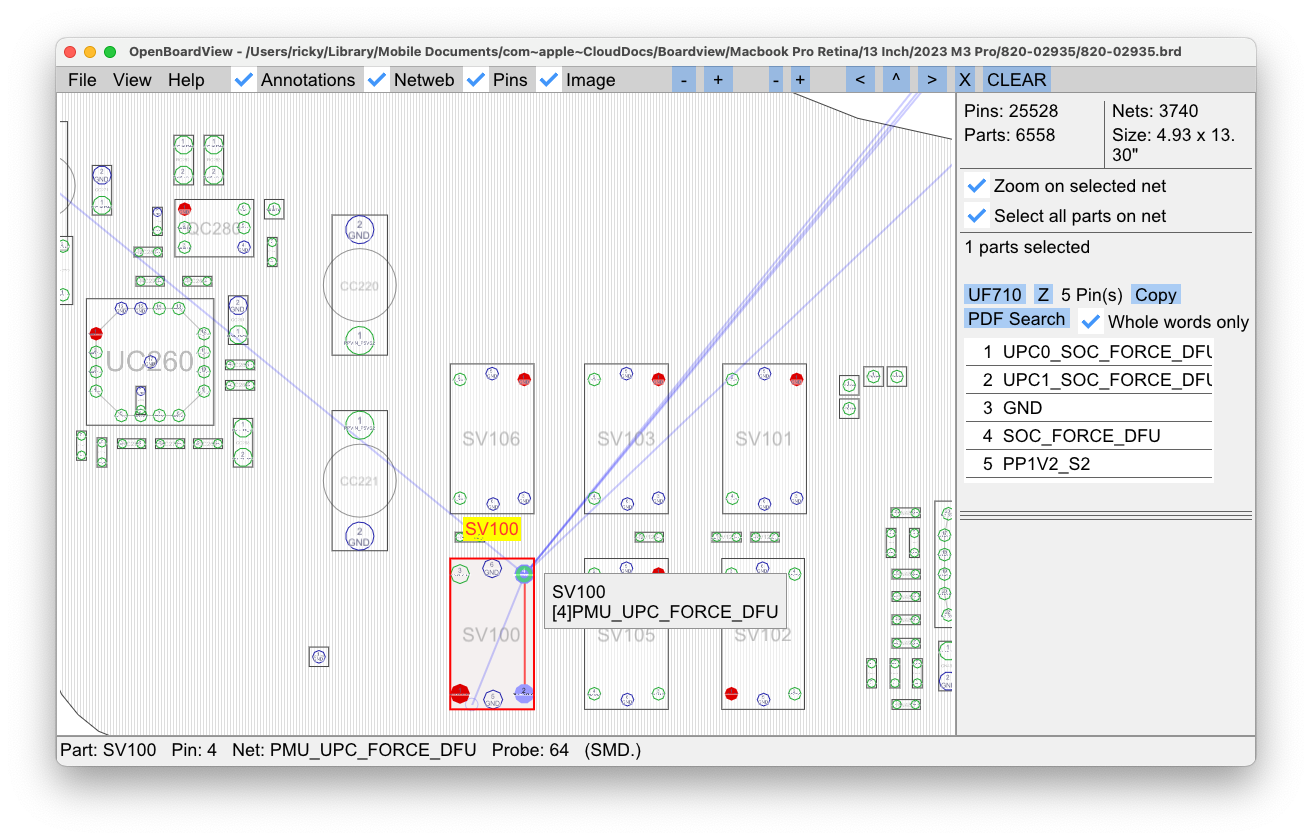This screenshot has height=840, width=1312.
Task: Toggle Select all parts on net
Action: click(976, 215)
